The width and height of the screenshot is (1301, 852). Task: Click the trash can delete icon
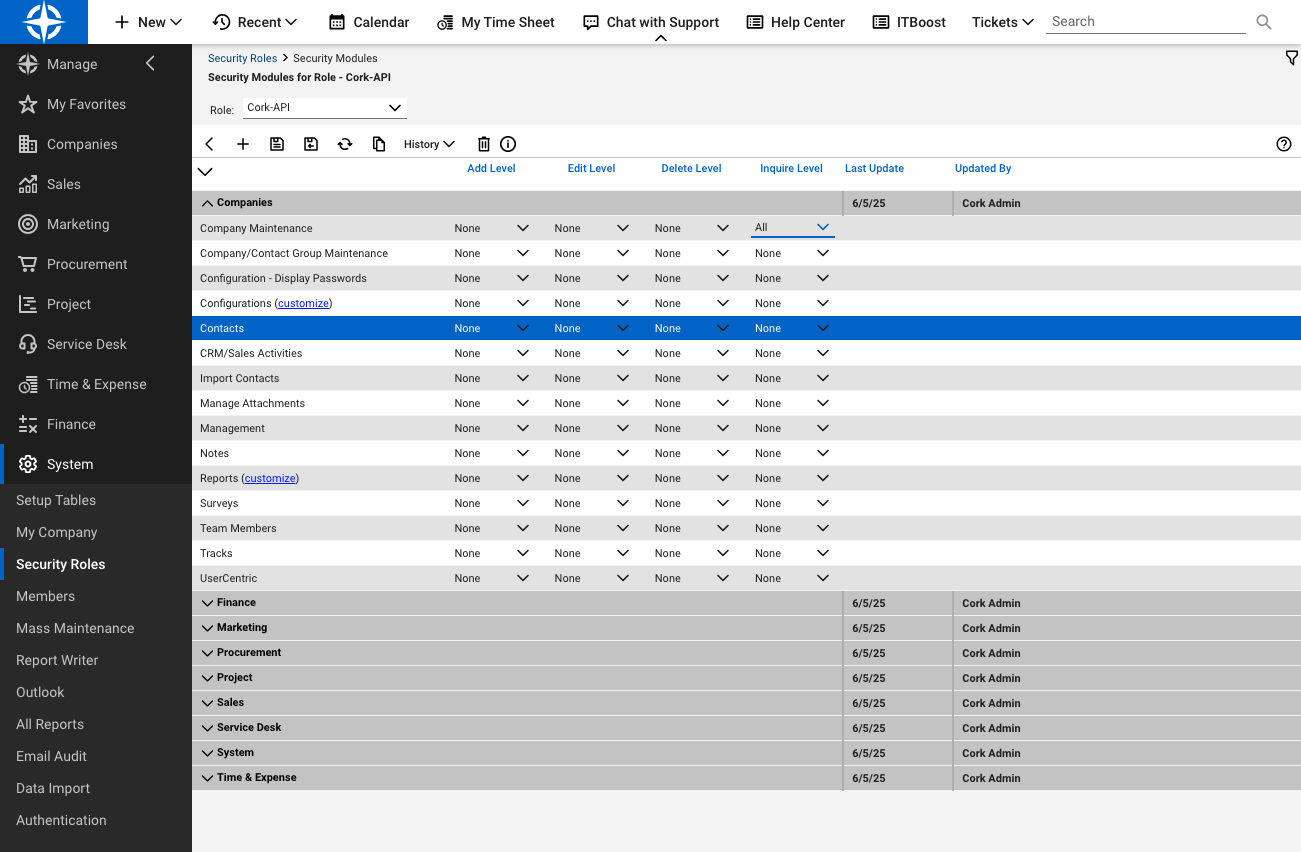[x=484, y=144]
